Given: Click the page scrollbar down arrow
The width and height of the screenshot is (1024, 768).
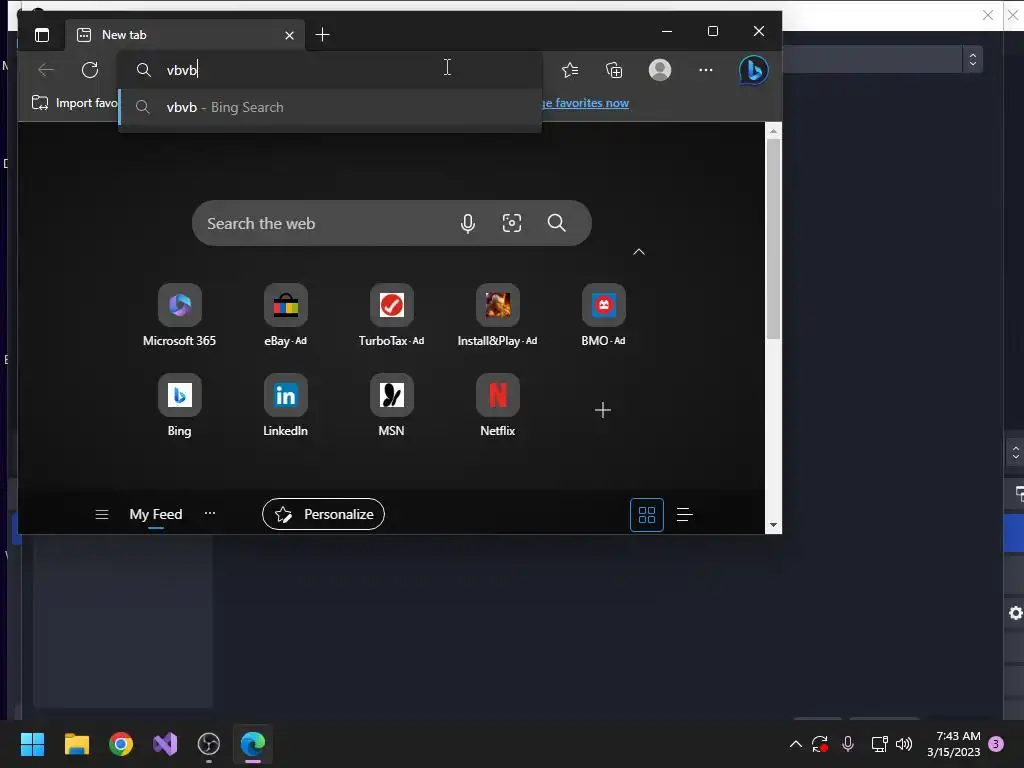Looking at the screenshot, I should 773,525.
